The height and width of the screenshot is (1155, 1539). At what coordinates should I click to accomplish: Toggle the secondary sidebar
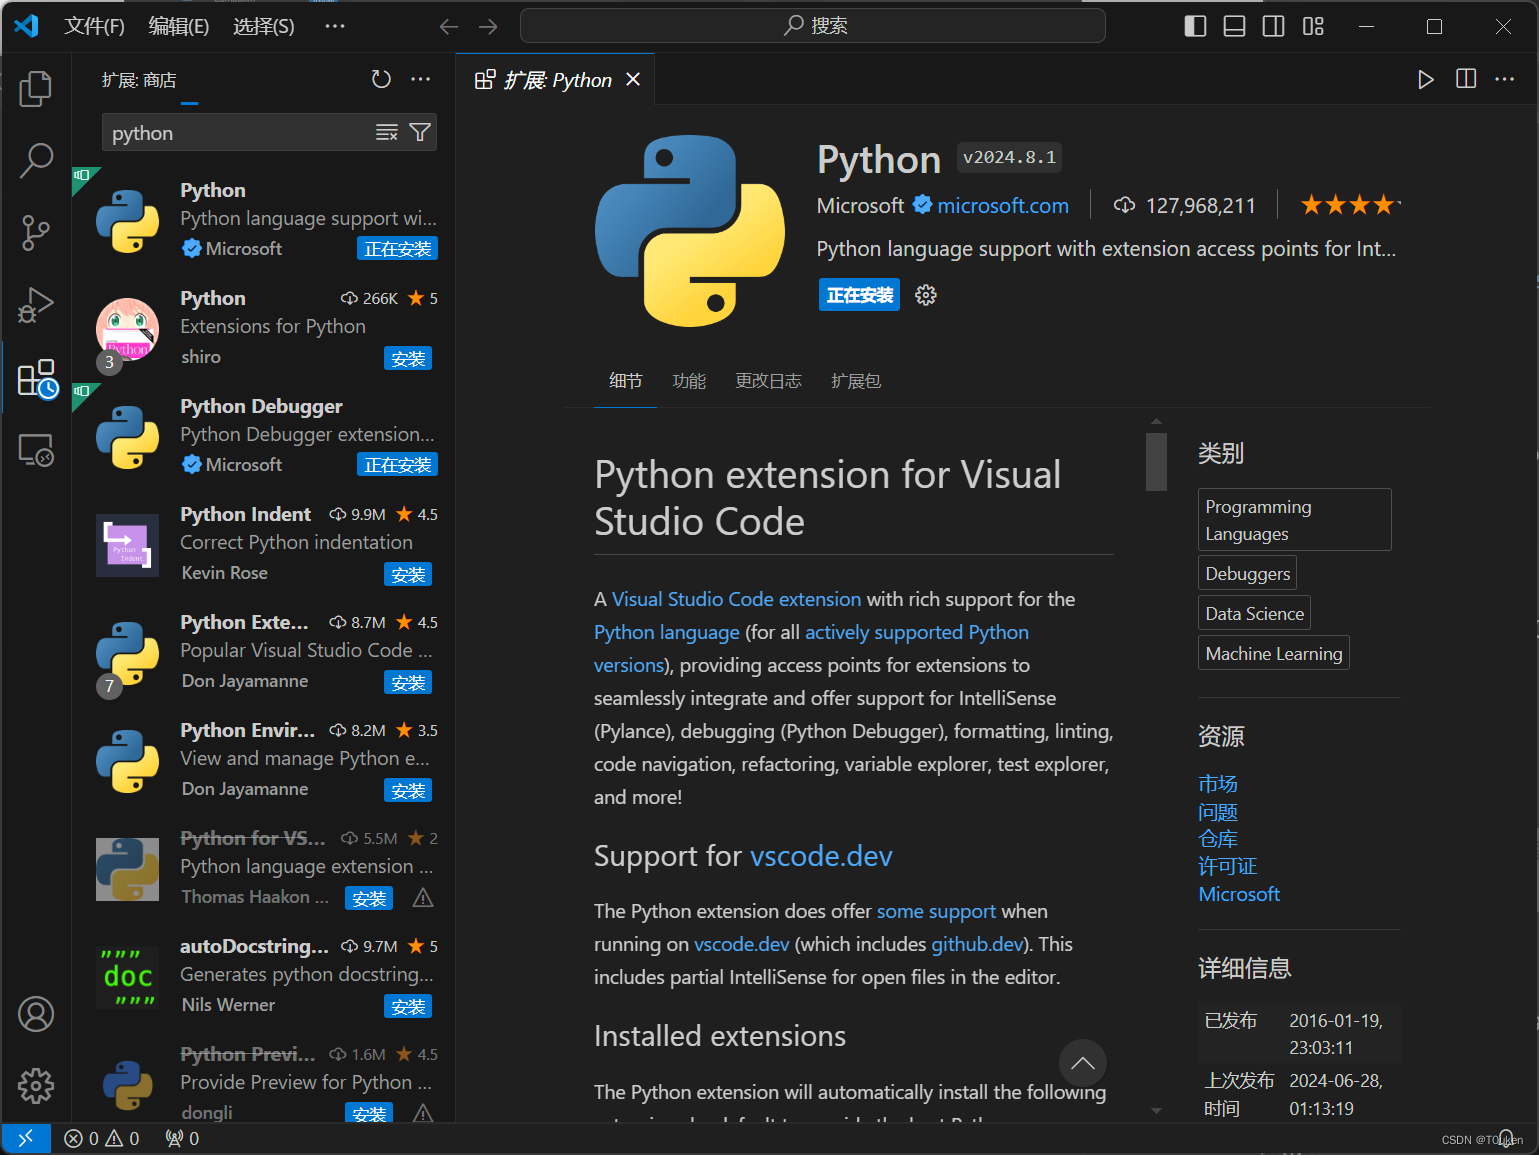pos(1273,26)
